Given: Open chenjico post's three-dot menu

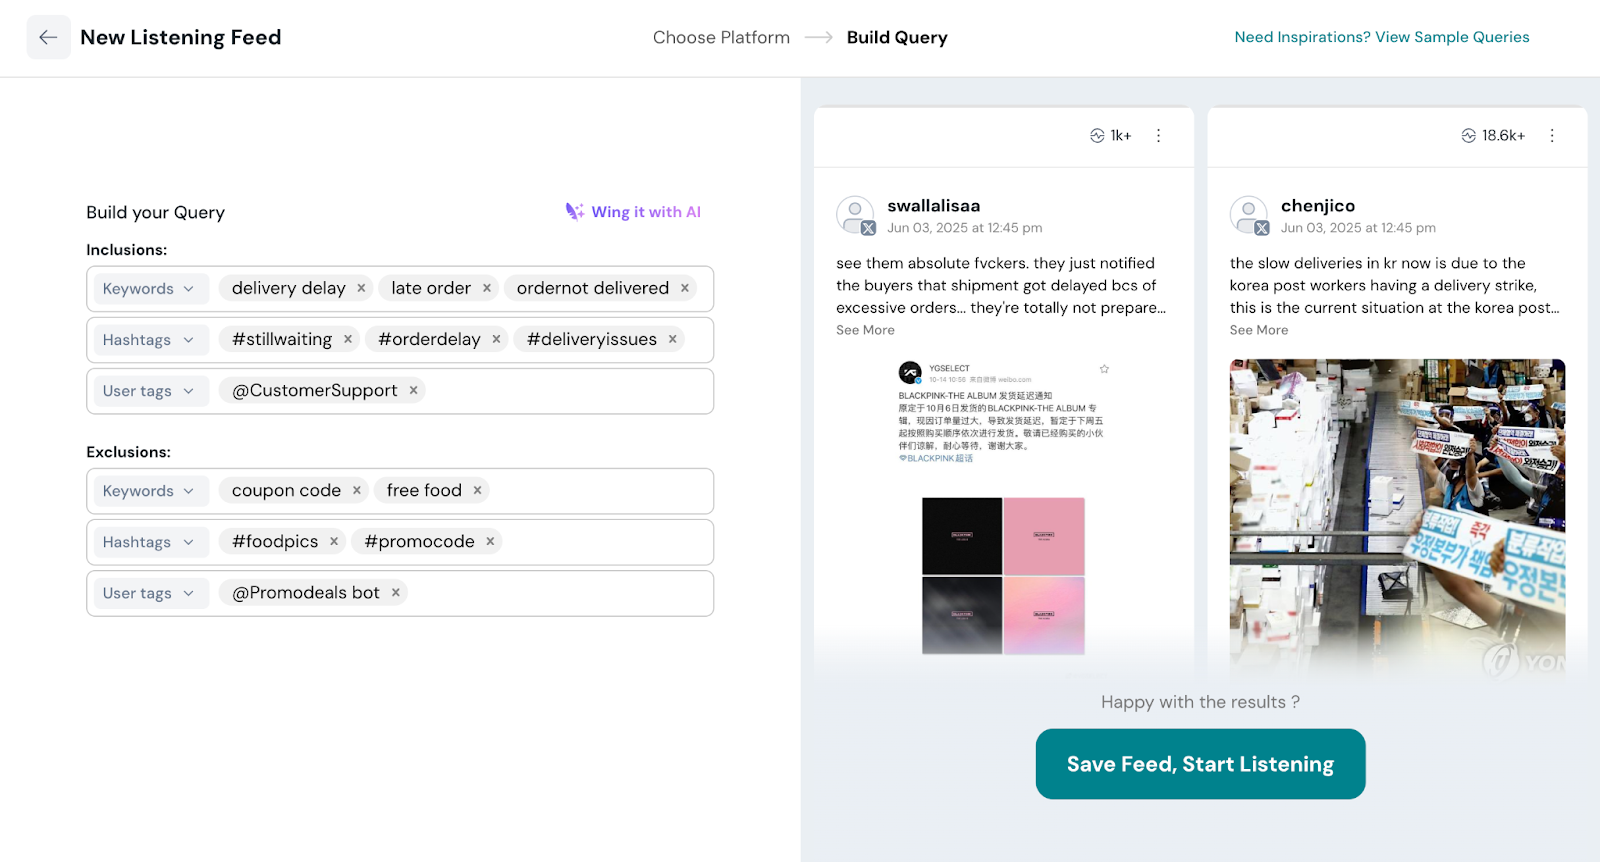Looking at the screenshot, I should coord(1551,136).
